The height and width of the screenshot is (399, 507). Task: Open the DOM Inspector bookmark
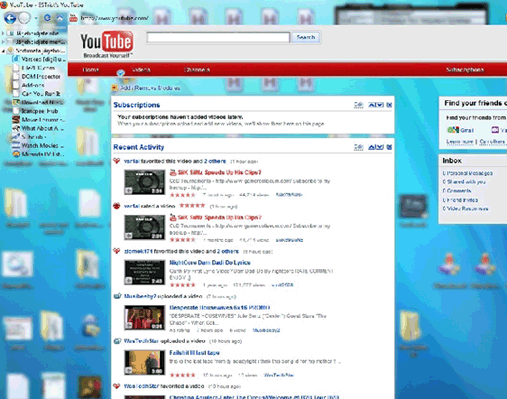click(41, 76)
